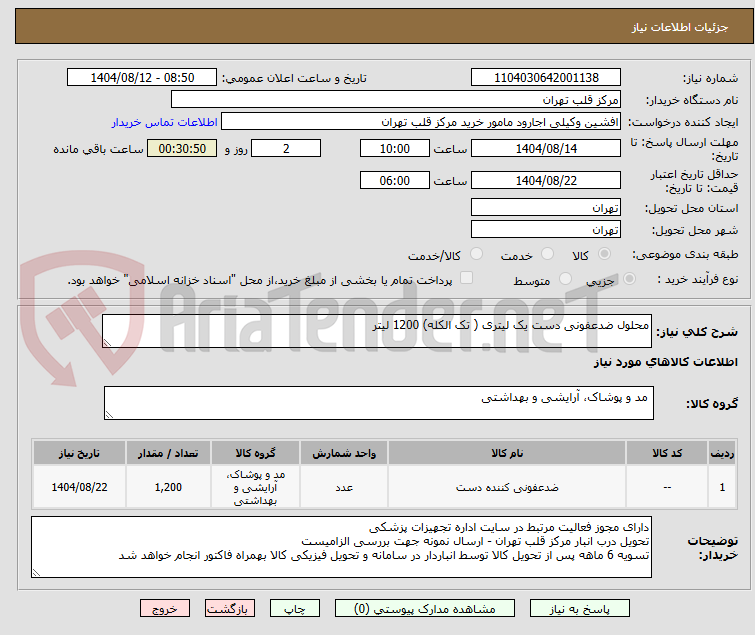Select the خدمت radio button
The height and width of the screenshot is (635, 755).
[x=547, y=254]
